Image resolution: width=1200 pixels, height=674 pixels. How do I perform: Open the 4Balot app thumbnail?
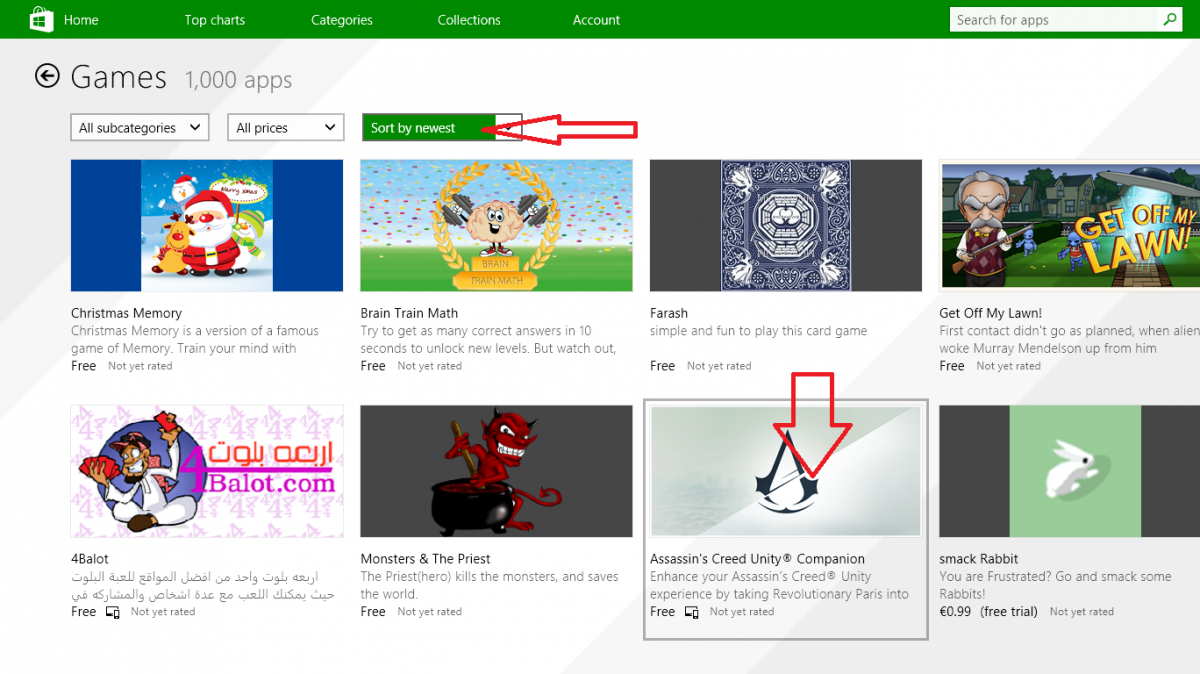pyautogui.click(x=207, y=471)
